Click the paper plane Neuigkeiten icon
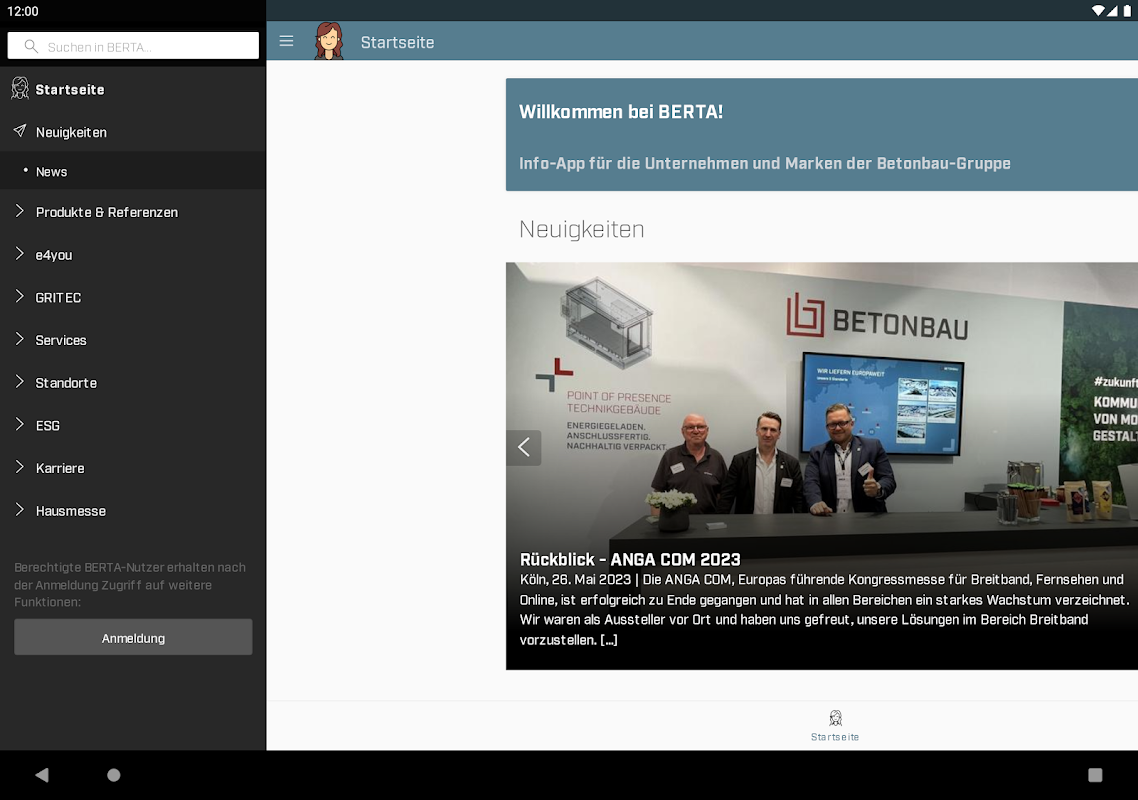 click(20, 131)
